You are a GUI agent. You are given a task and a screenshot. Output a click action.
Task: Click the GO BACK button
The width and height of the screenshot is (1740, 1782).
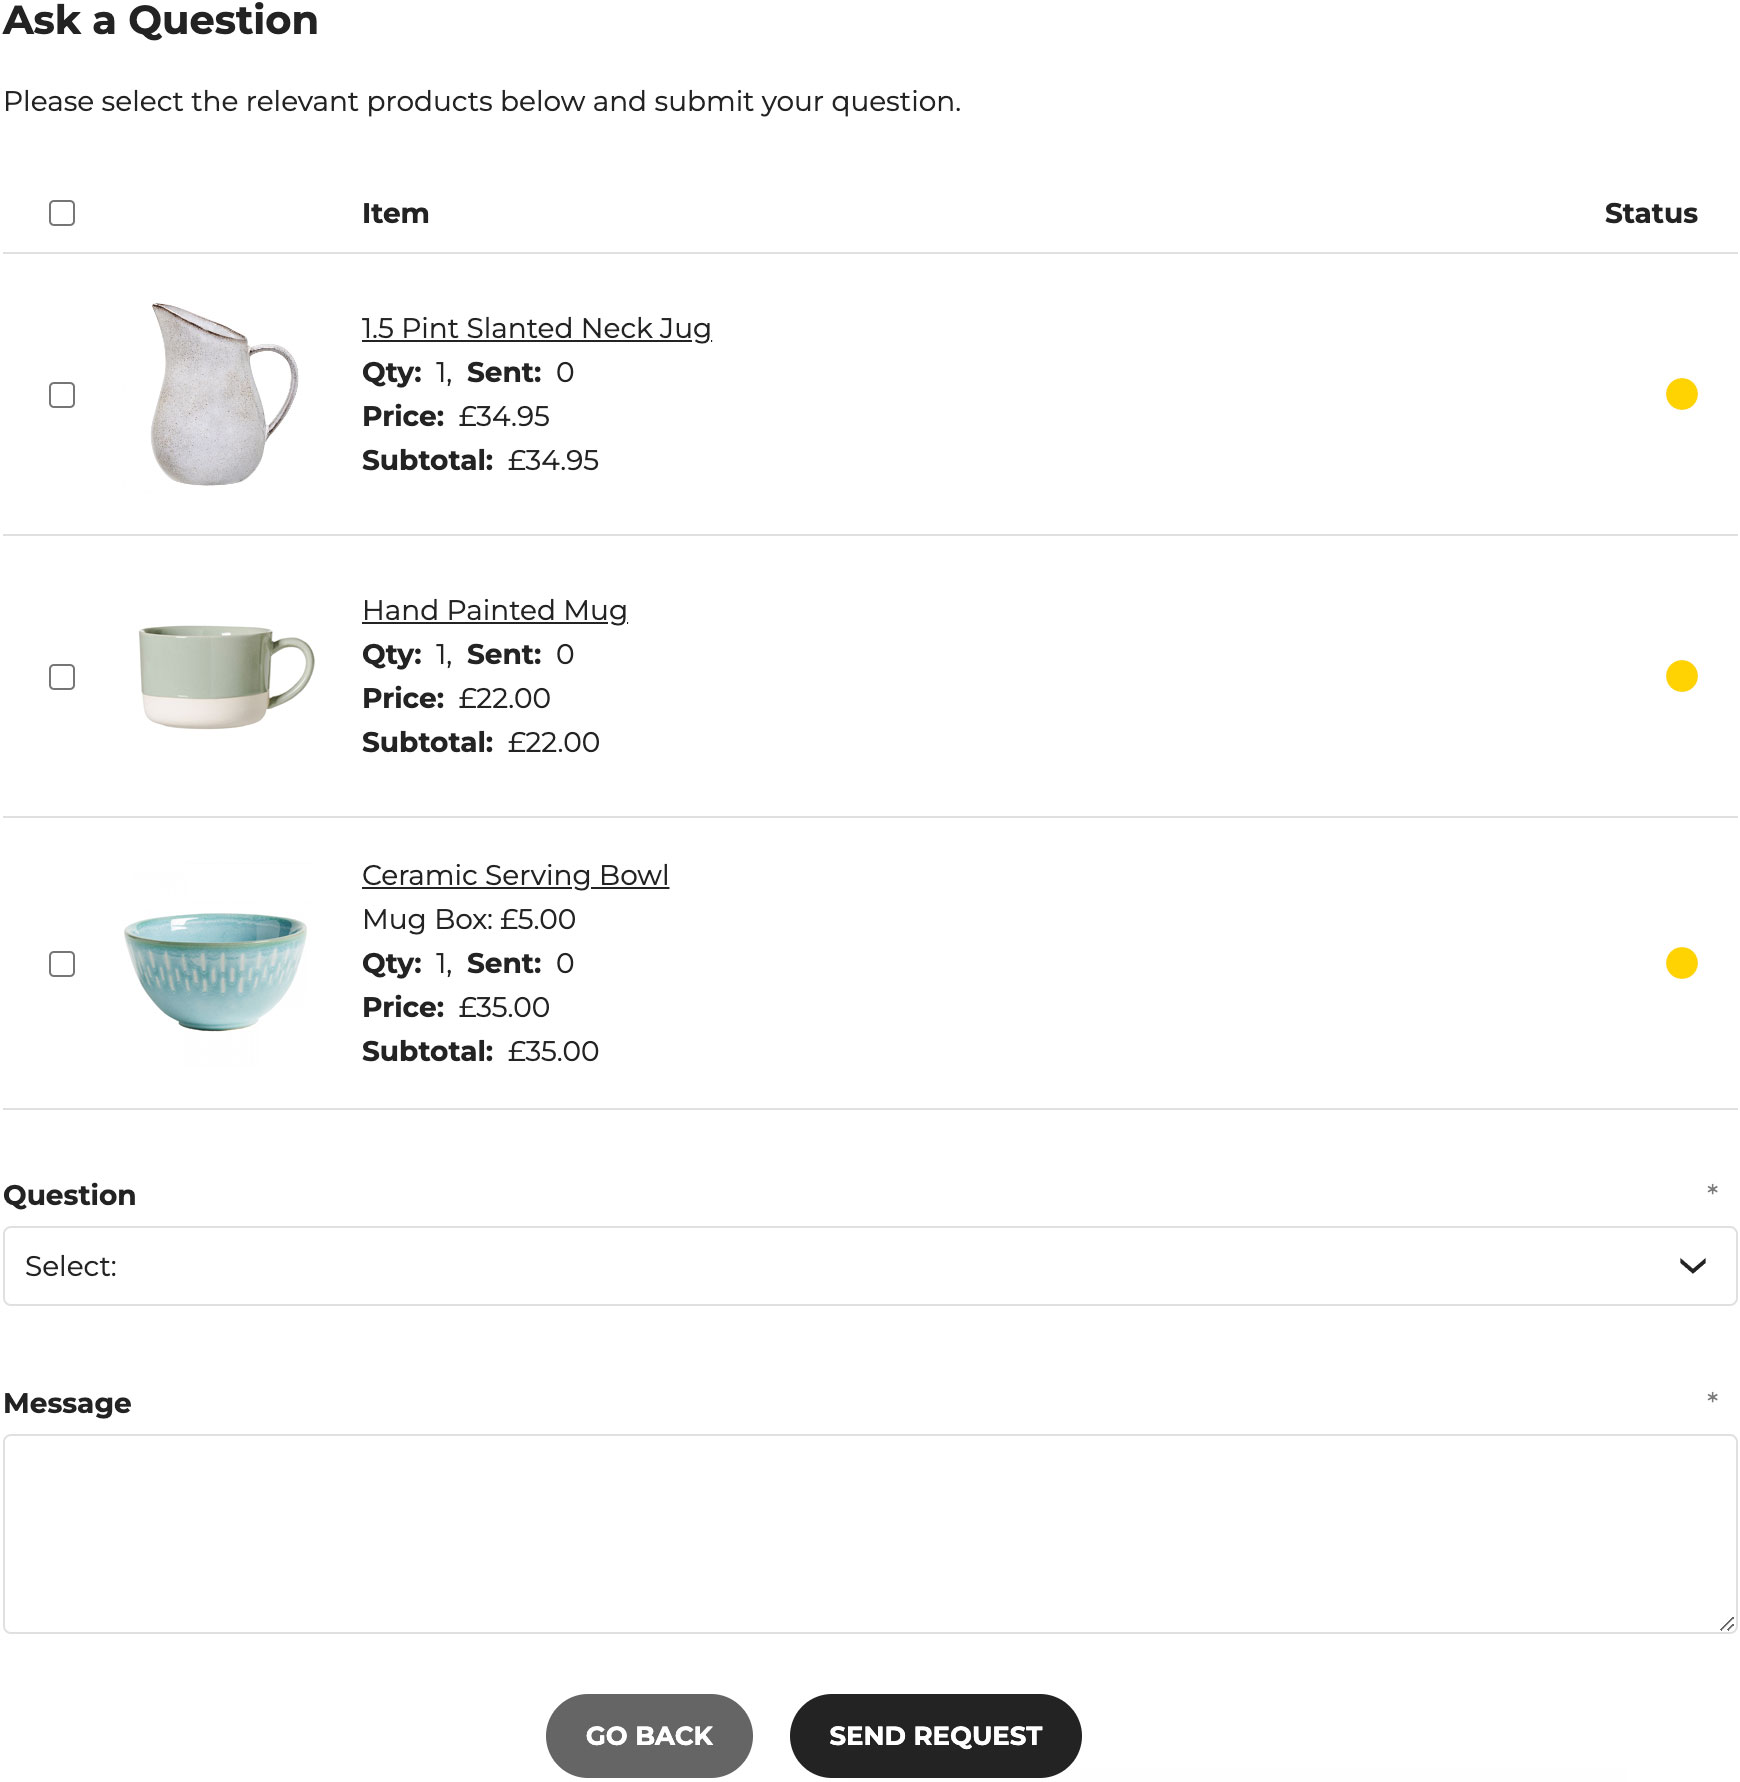[x=649, y=1735]
